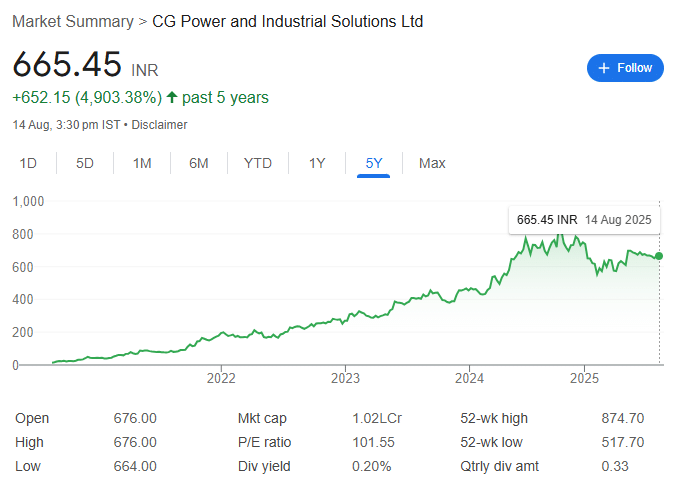This screenshot has width=694, height=494.
Task: Click the Div yield value 0.20%
Action: point(371,466)
